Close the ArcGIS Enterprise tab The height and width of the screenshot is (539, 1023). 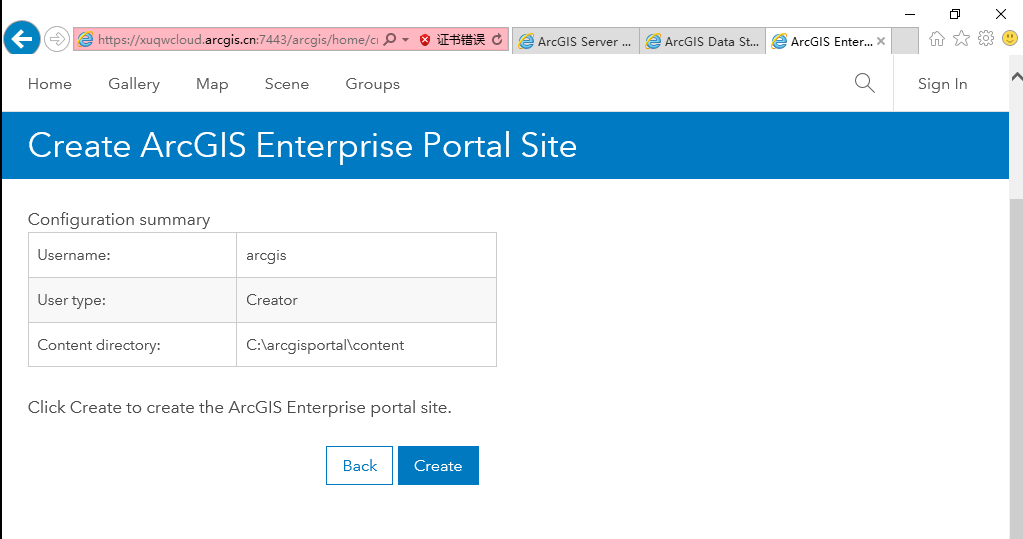(x=881, y=41)
